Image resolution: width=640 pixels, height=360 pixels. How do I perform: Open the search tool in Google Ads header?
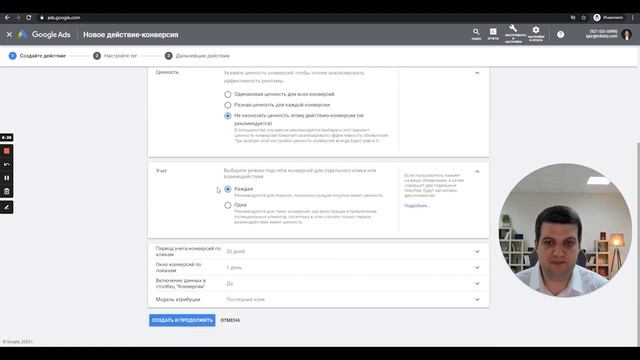(x=476, y=34)
